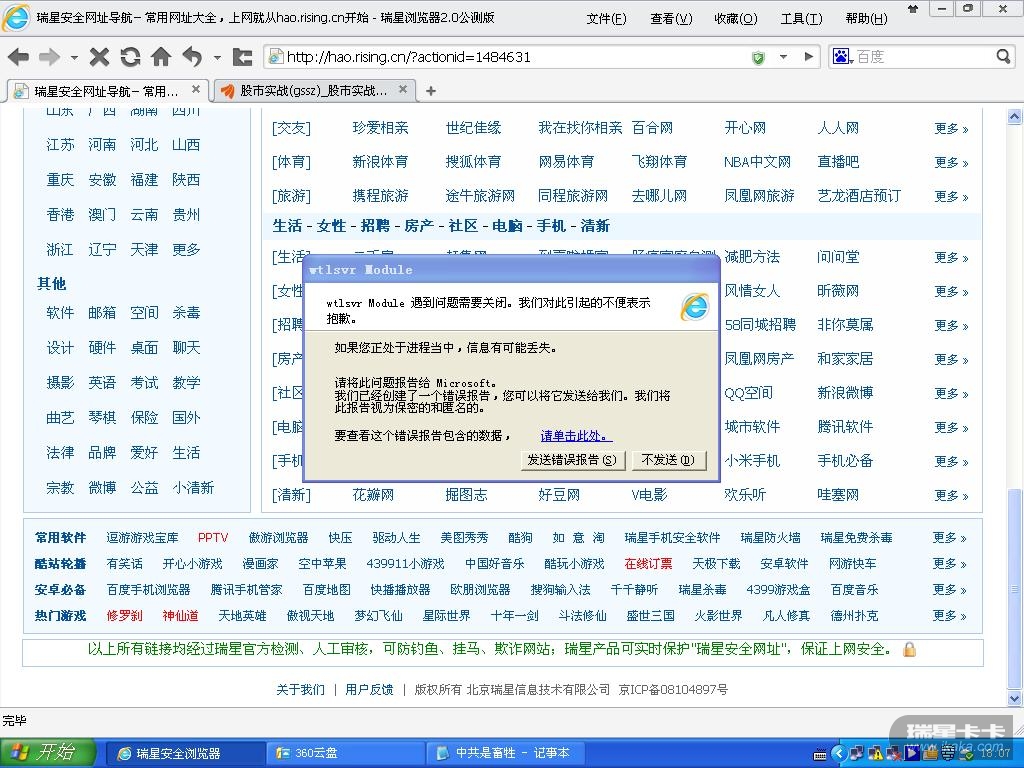Image resolution: width=1024 pixels, height=768 pixels.
Task: Switch to the 瑞星安全网址导航 tab
Action: tap(106, 91)
